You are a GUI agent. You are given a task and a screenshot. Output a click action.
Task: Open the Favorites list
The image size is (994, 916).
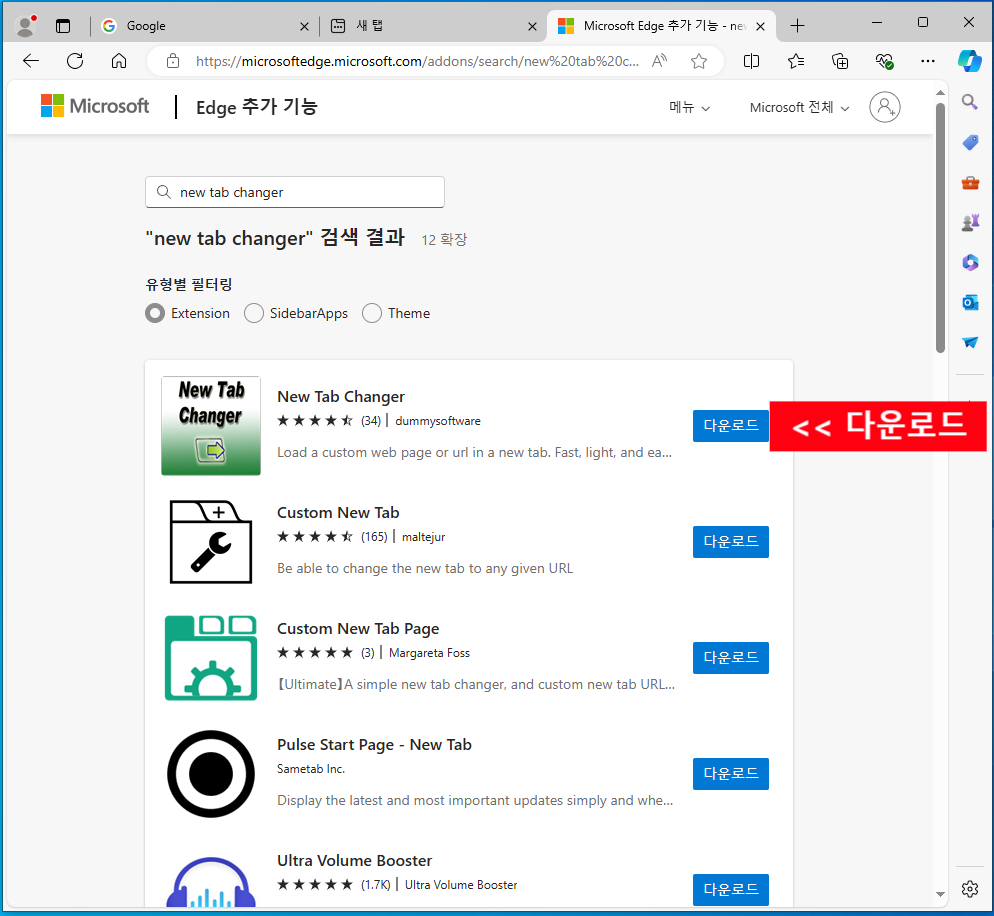click(796, 61)
